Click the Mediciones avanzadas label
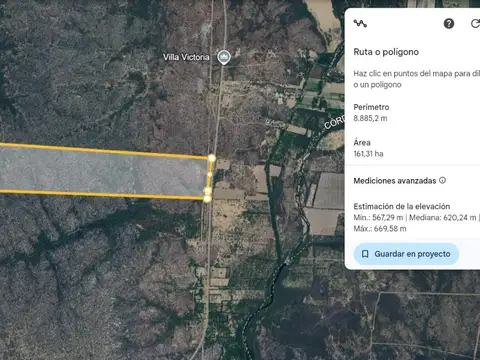 [x=395, y=181]
